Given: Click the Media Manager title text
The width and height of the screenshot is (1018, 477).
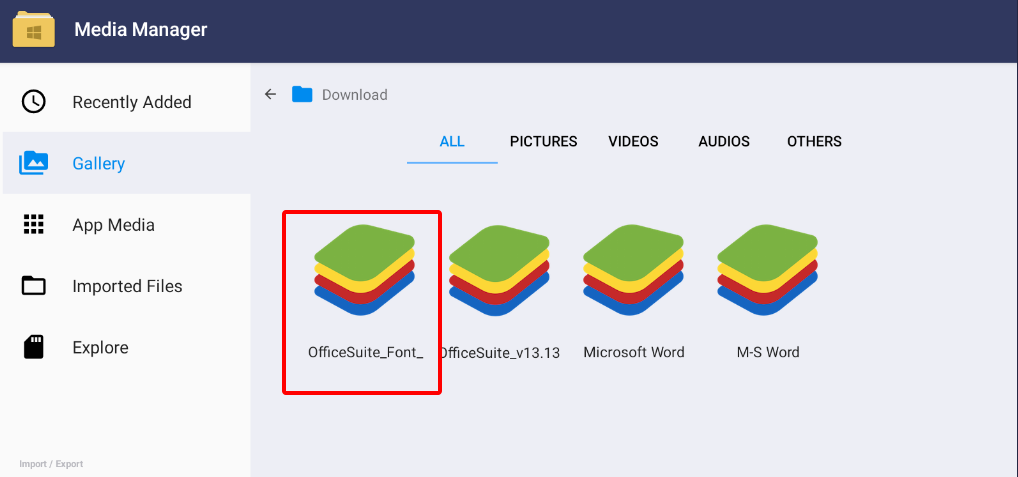Looking at the screenshot, I should coord(141,30).
